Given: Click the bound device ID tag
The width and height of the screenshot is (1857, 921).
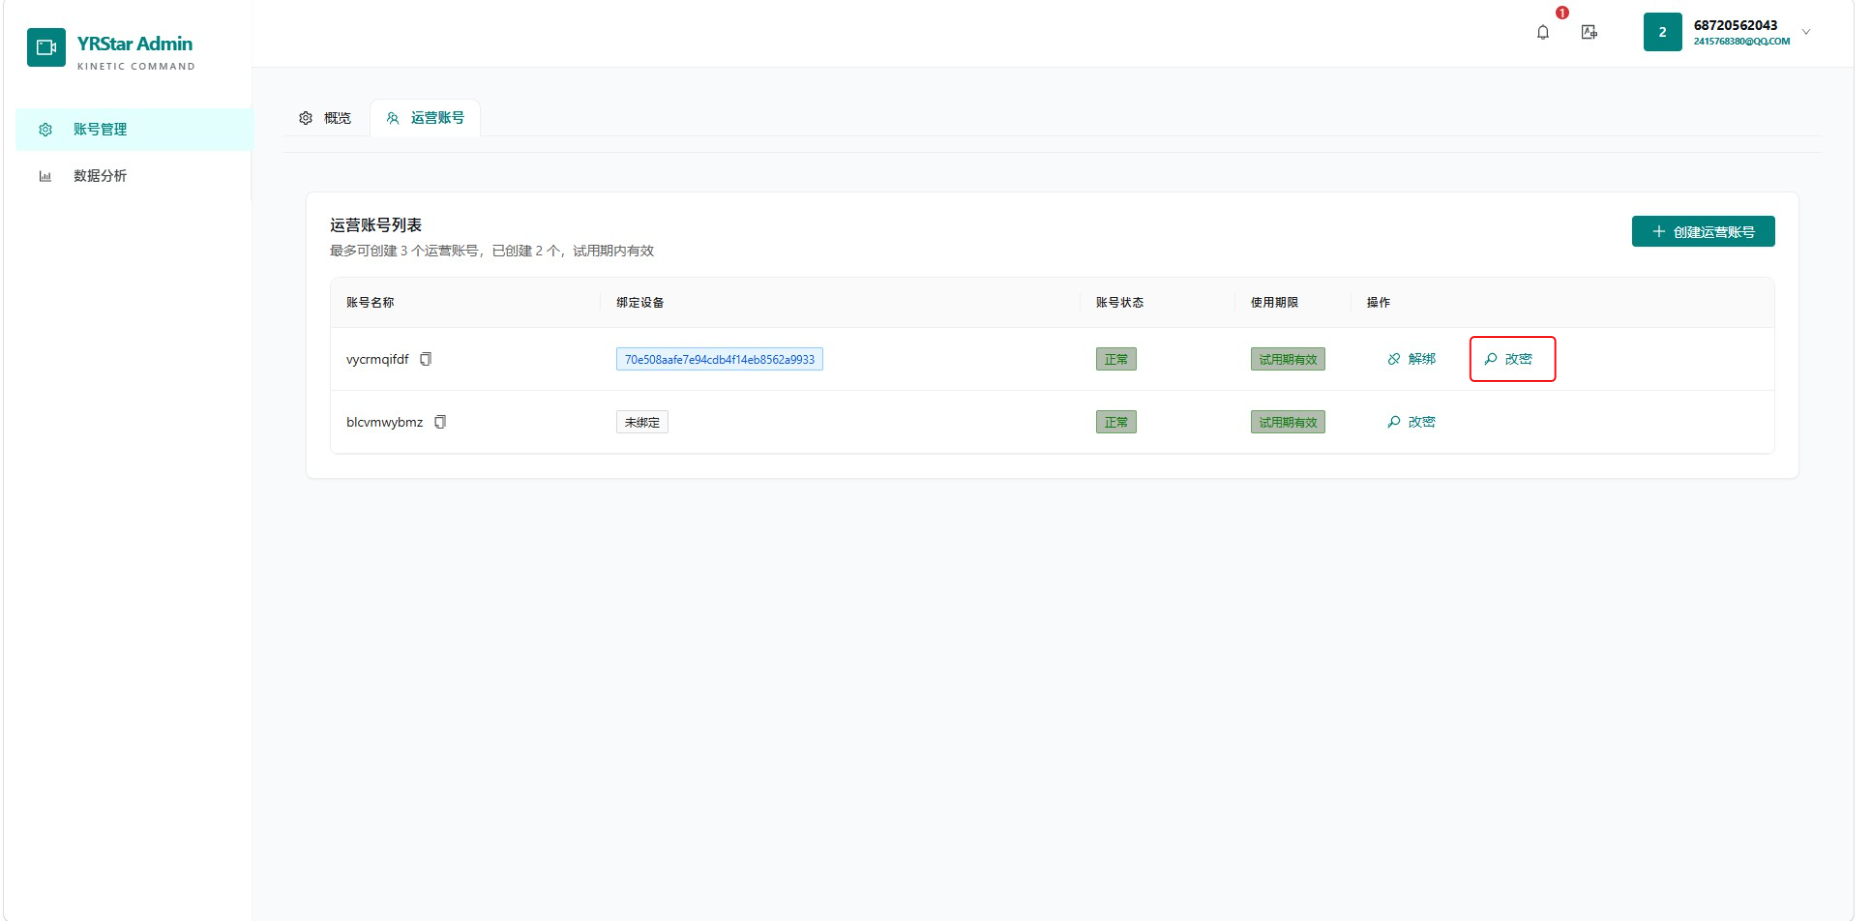Looking at the screenshot, I should tap(719, 359).
